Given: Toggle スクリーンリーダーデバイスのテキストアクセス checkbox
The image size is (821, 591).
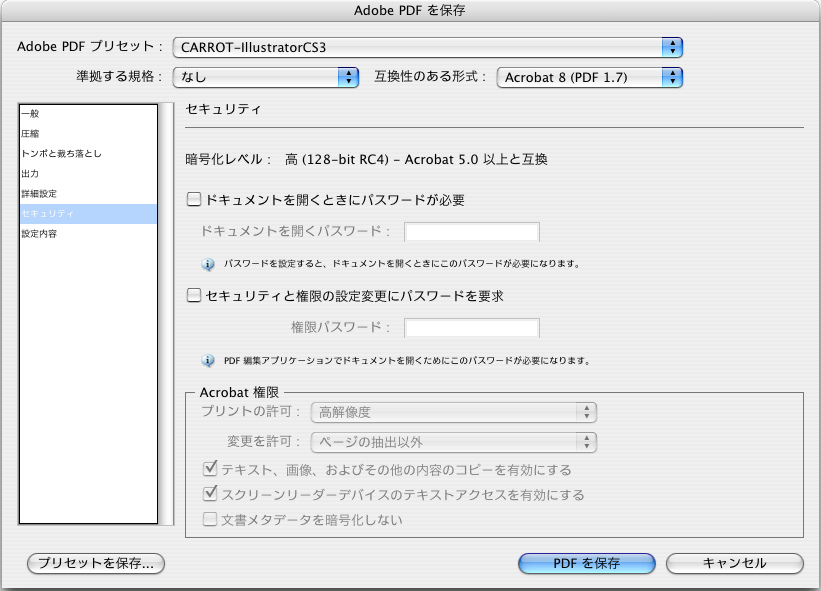Looking at the screenshot, I should coord(210,494).
